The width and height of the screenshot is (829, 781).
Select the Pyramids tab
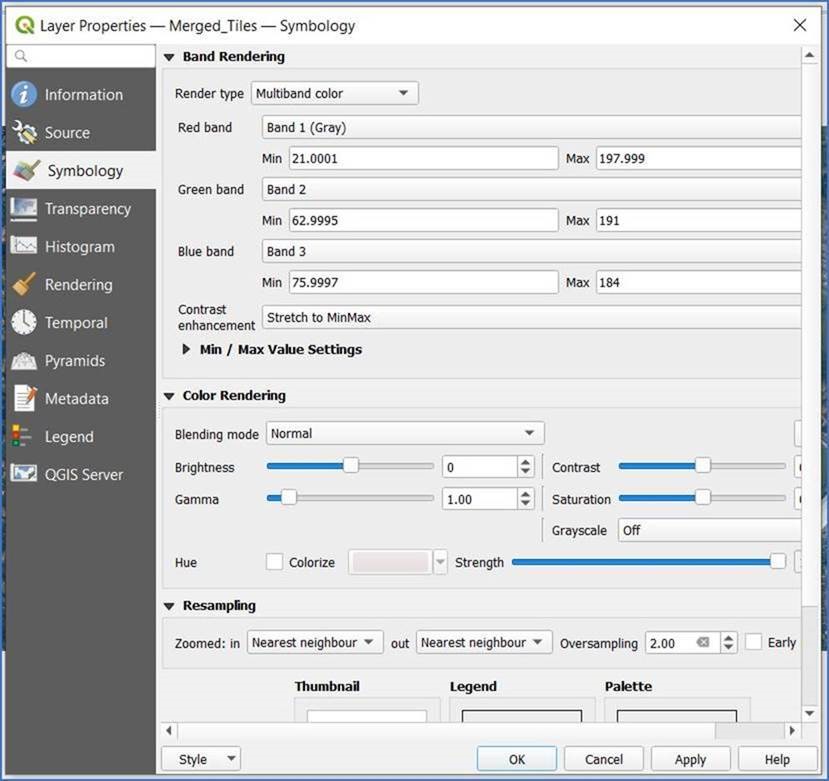point(81,361)
